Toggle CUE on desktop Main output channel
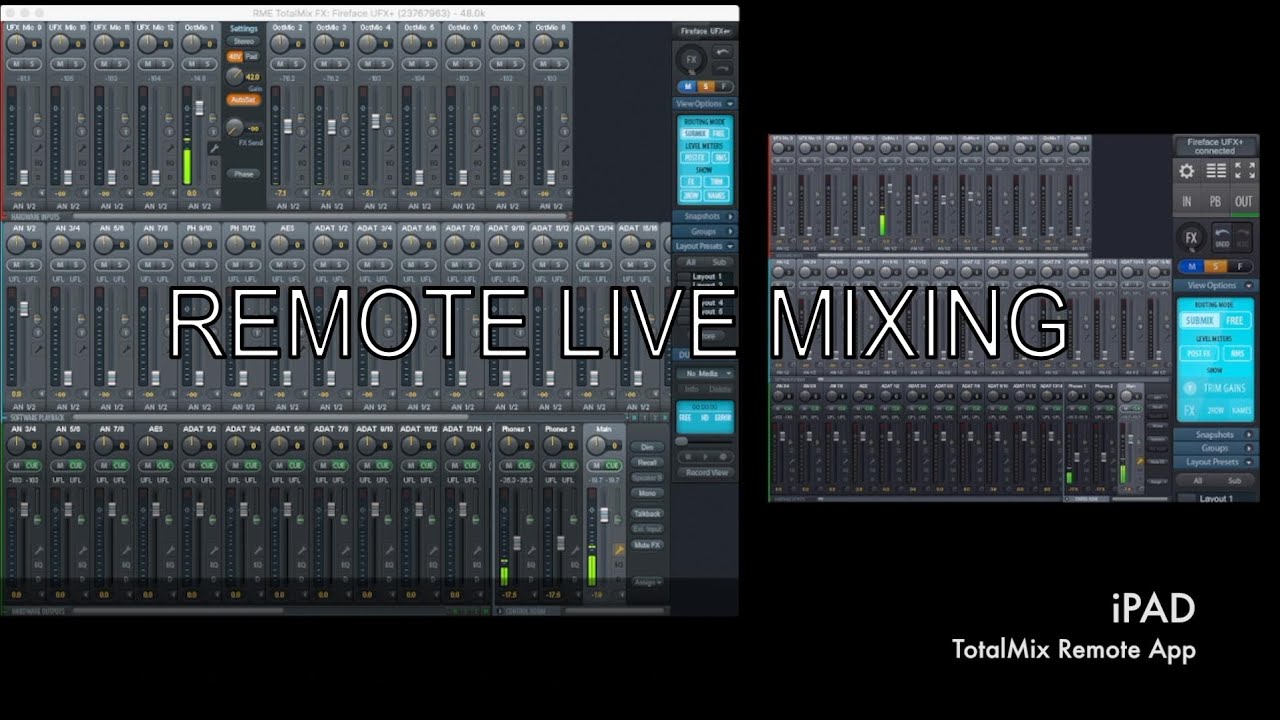Image resolution: width=1280 pixels, height=720 pixels. click(611, 466)
